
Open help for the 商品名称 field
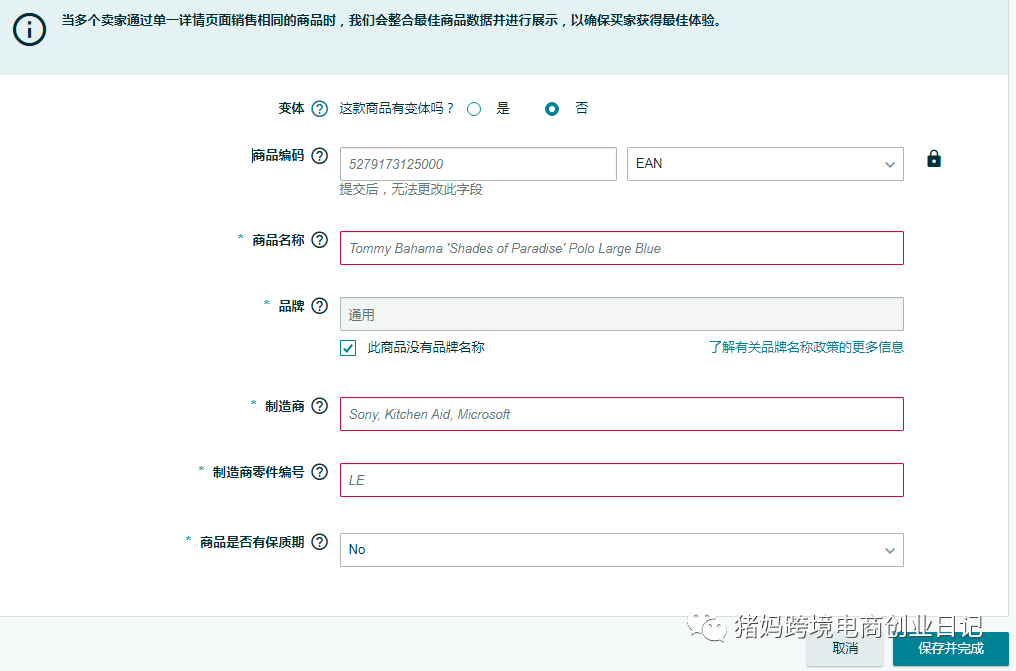click(319, 240)
